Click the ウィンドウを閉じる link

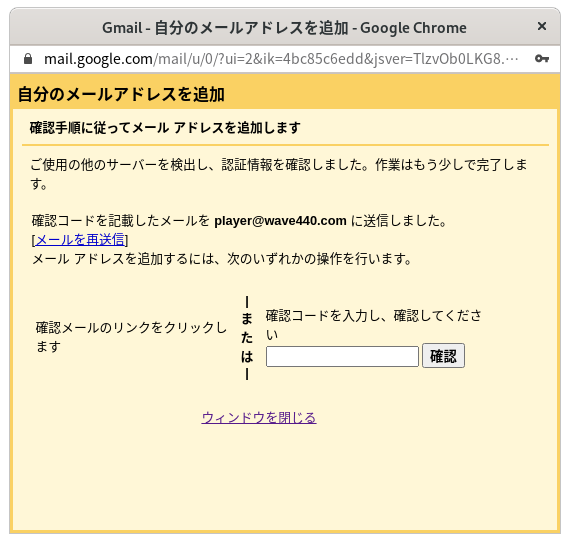259,418
